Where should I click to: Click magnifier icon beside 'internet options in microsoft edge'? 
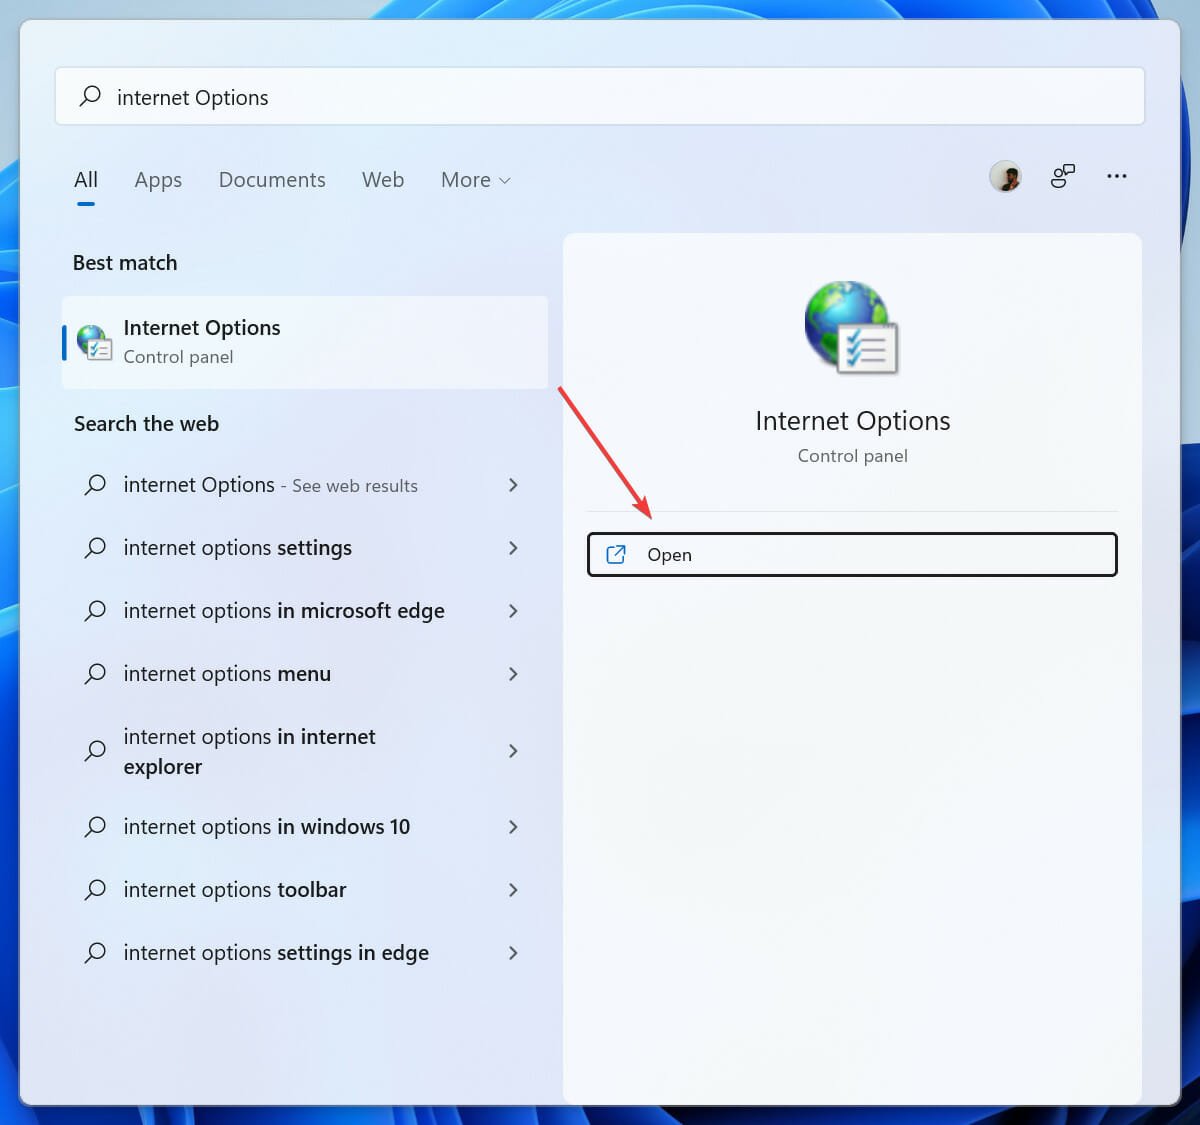click(95, 611)
